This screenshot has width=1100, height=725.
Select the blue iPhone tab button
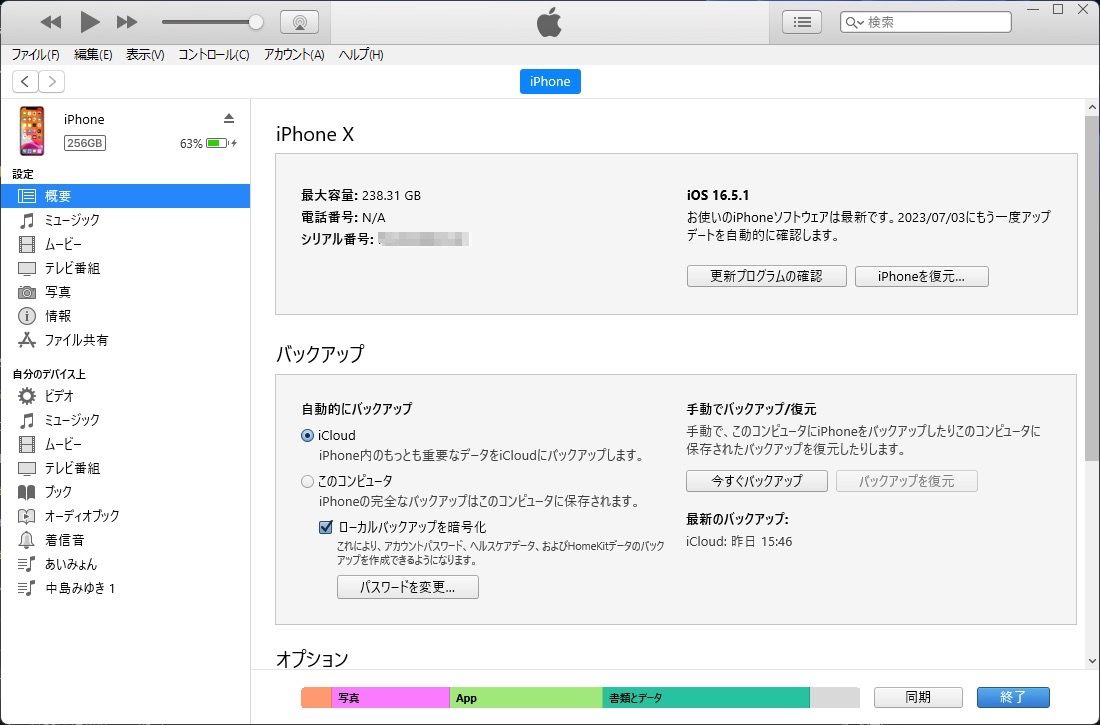click(x=550, y=81)
